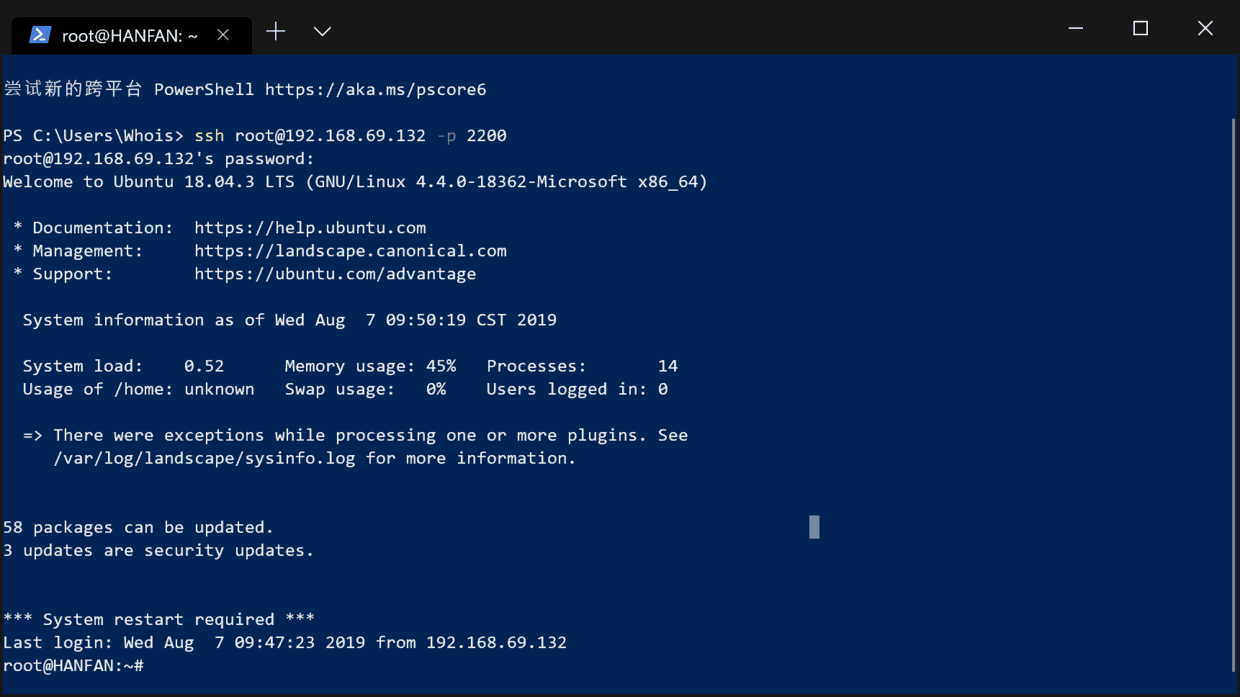Open the ubuntu.com/advantage support link
Viewport: 1240px width, 697px height.
(x=335, y=274)
